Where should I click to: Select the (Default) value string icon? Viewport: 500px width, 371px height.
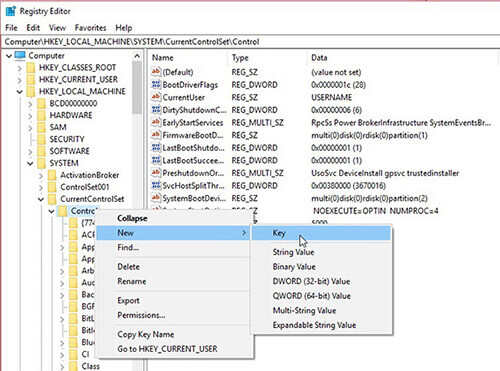tap(156, 72)
